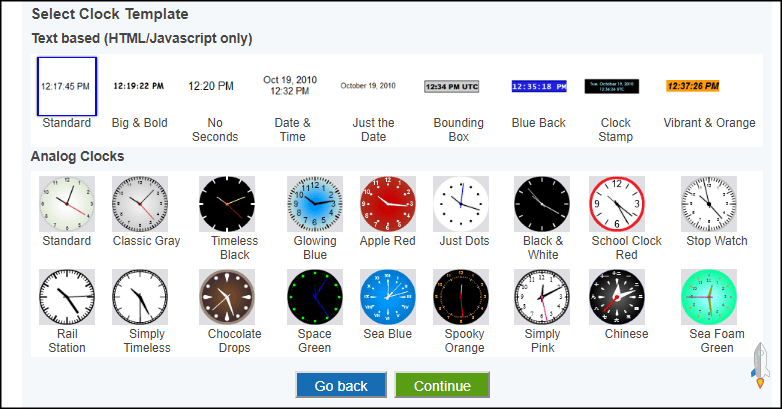Choose the Big & Bold text clock

click(x=139, y=87)
